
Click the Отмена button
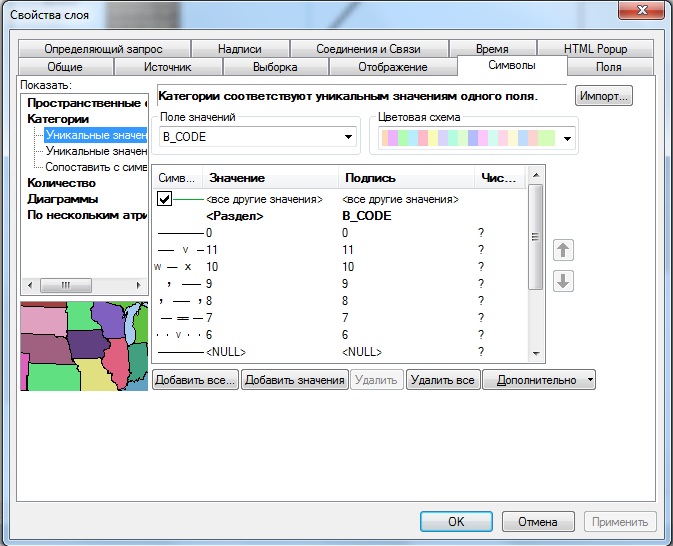[538, 522]
